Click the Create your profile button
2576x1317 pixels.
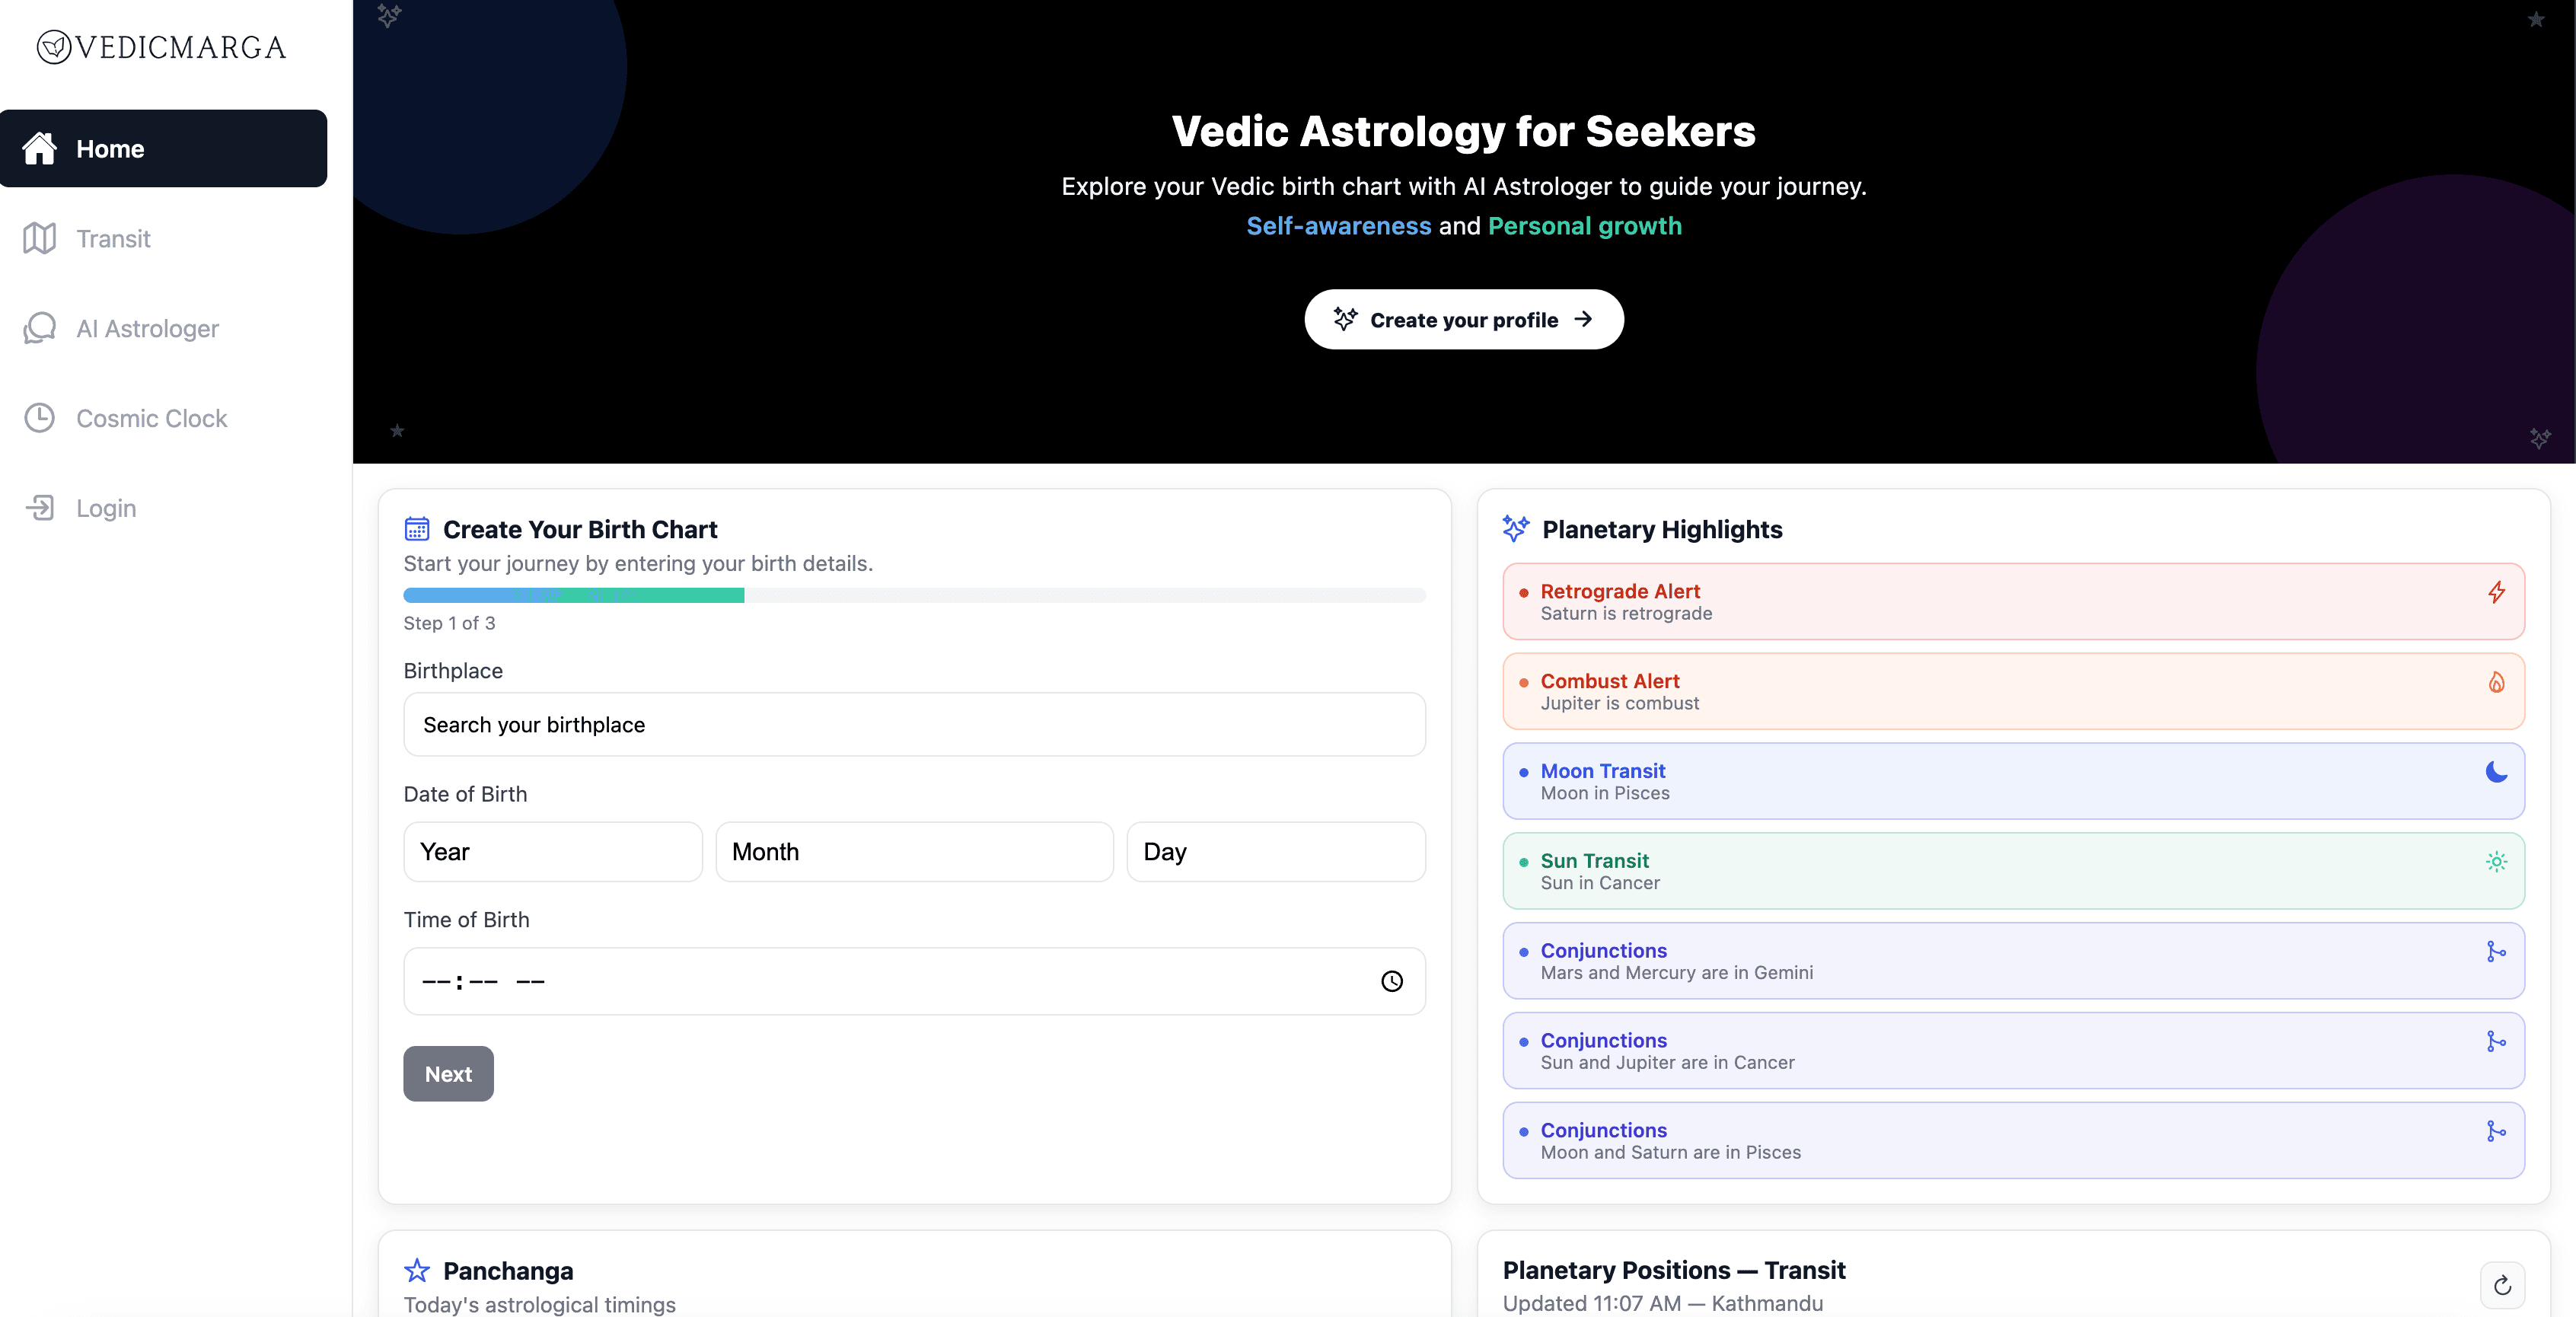[1463, 319]
